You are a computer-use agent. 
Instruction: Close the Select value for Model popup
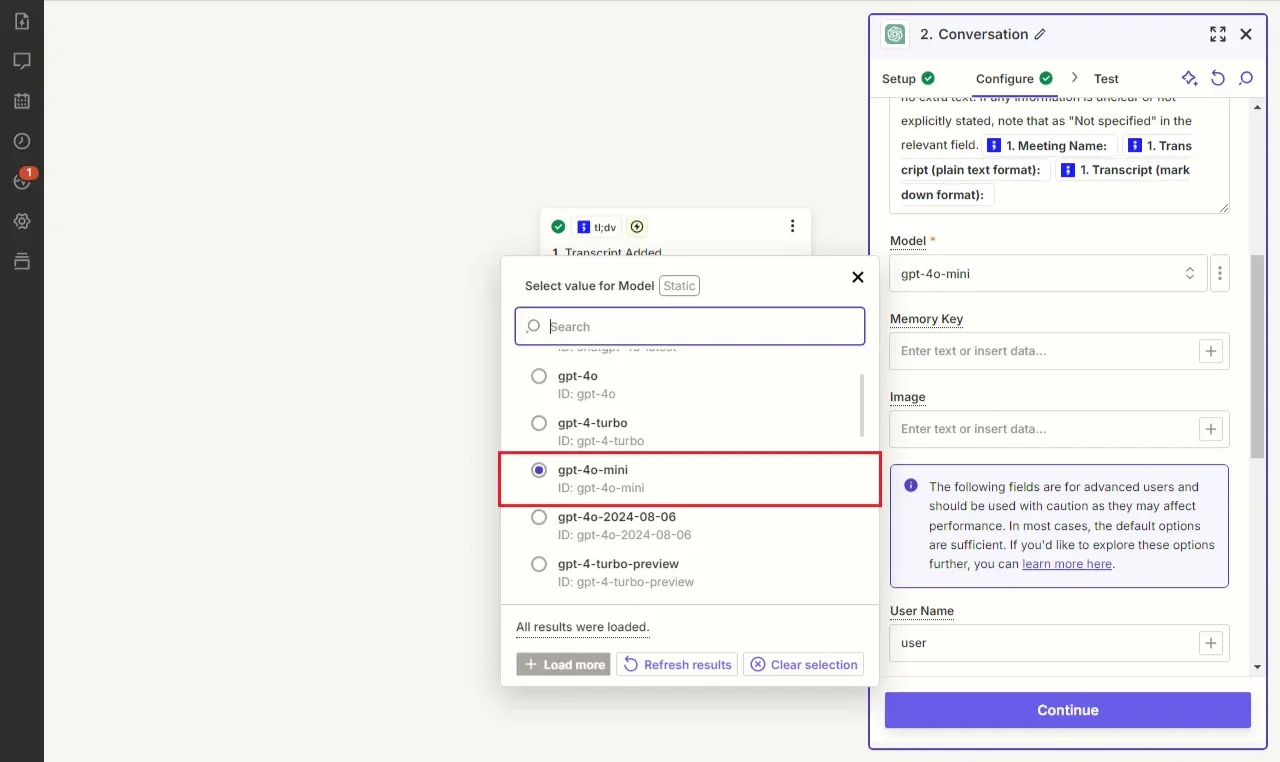coord(857,277)
